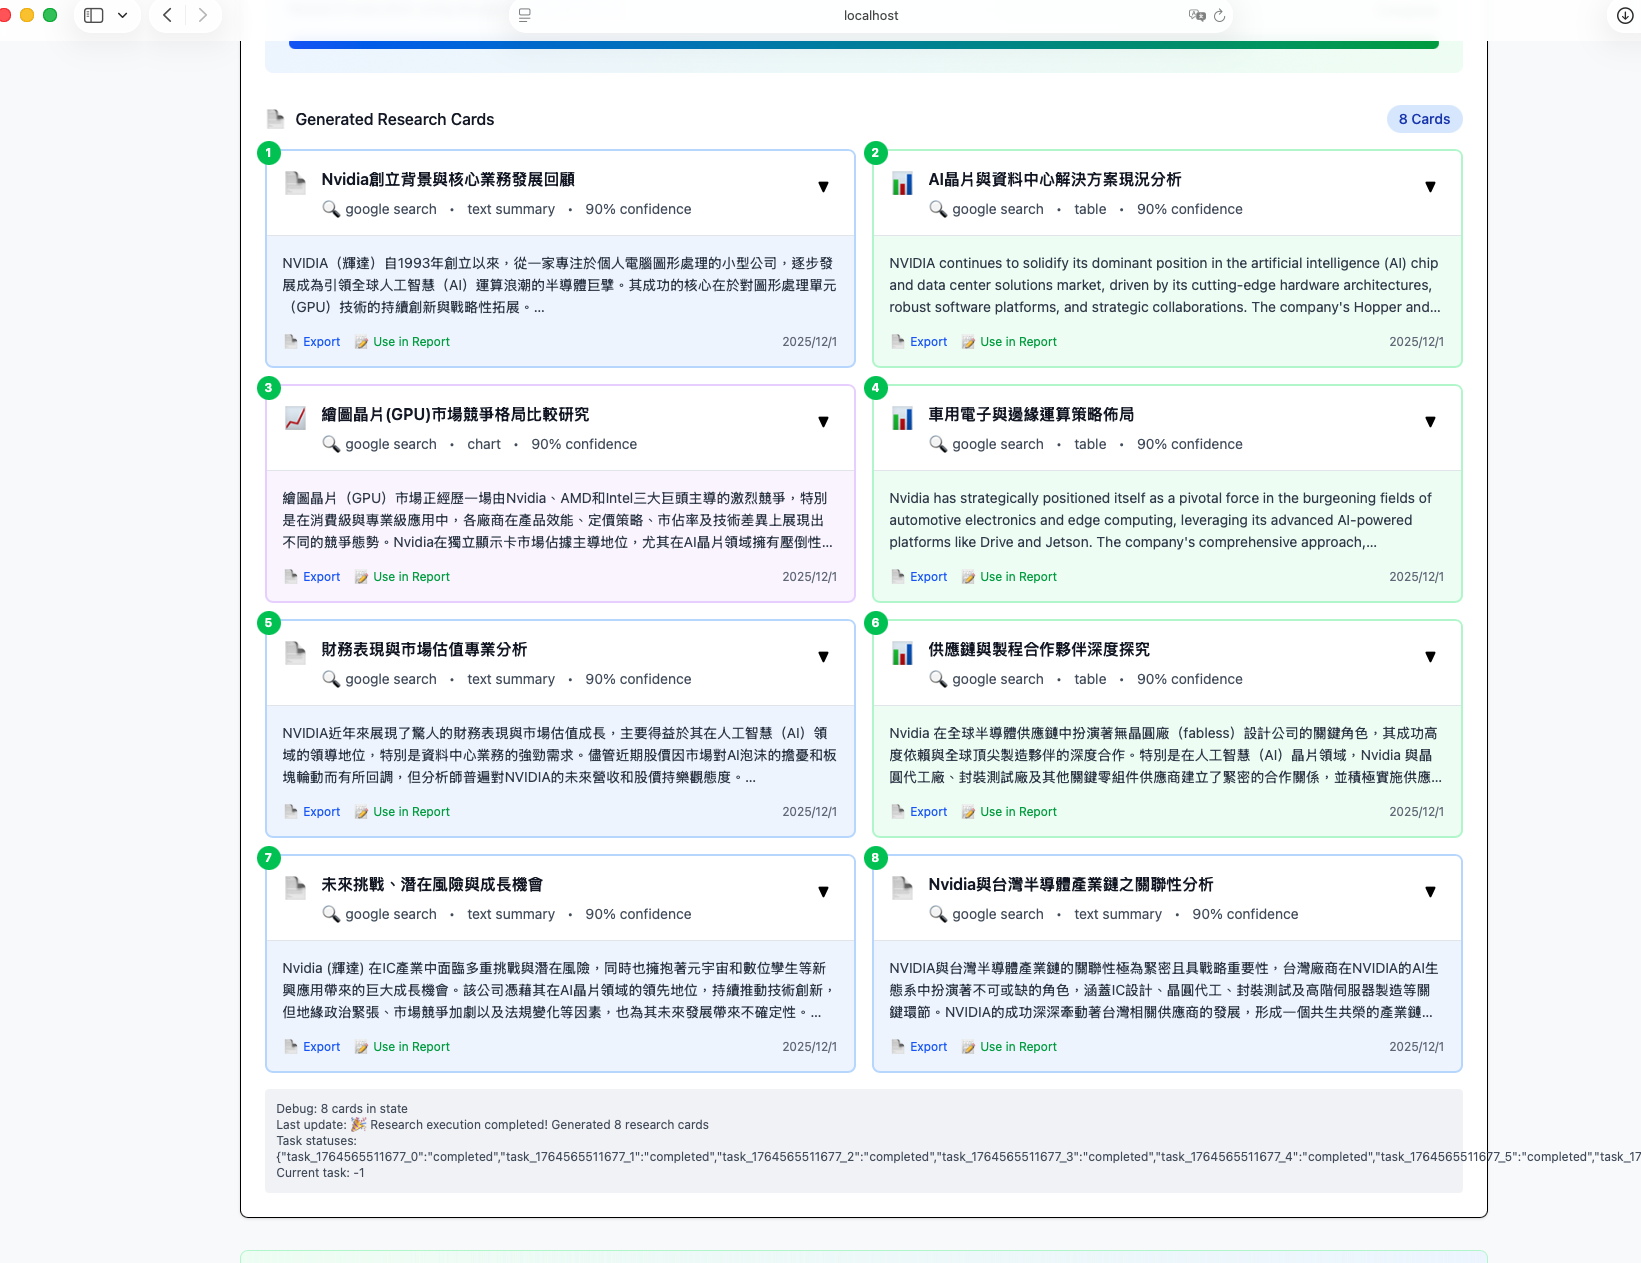
Task: Click the magnifier icon next to google search on 財務表現 card
Action: (x=331, y=679)
